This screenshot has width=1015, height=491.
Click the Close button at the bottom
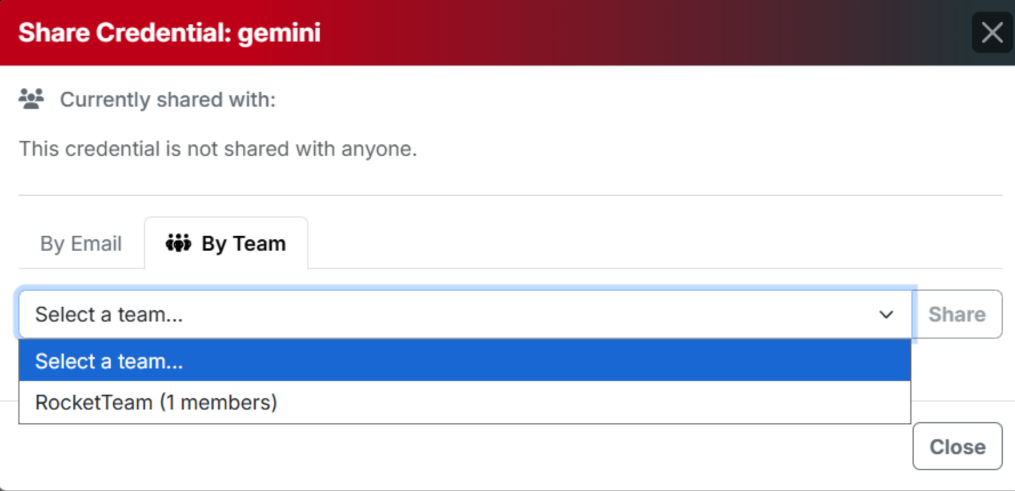(957, 447)
